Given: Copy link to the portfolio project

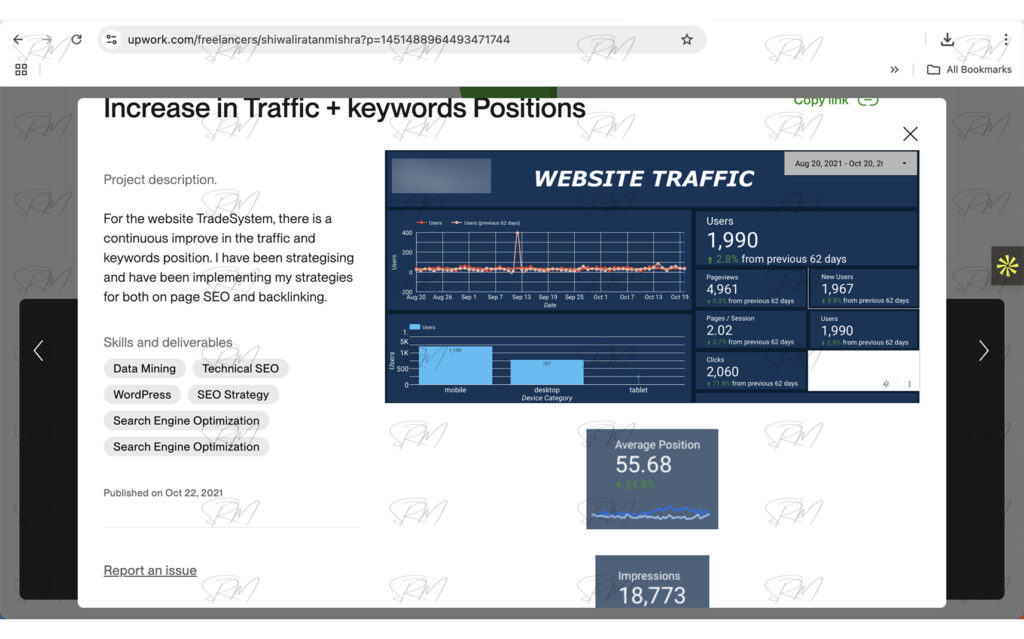Looking at the screenshot, I should [x=835, y=101].
